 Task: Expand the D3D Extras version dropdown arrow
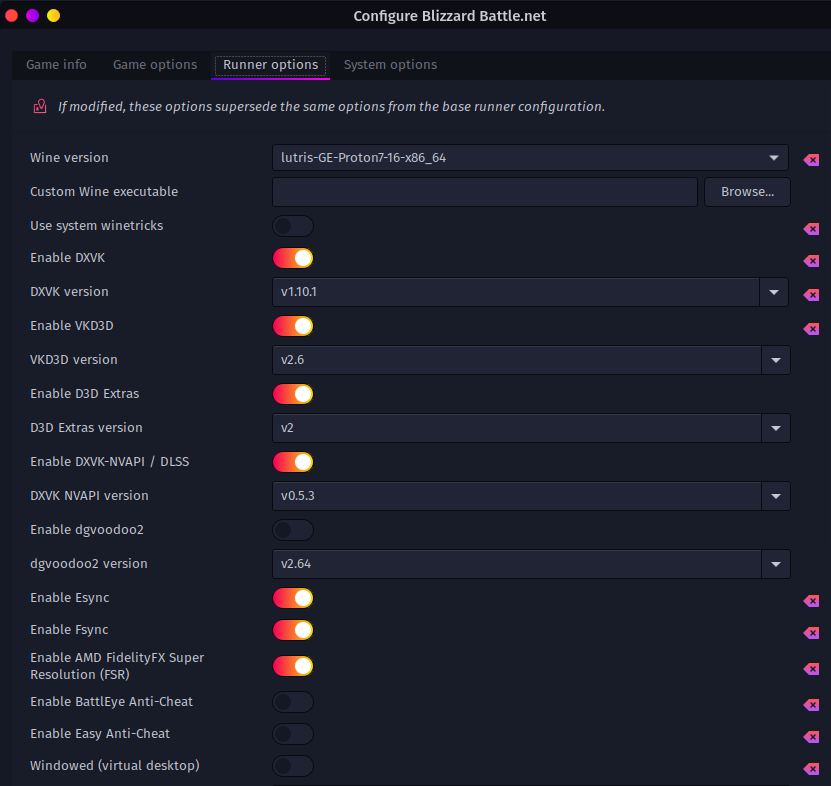(776, 428)
